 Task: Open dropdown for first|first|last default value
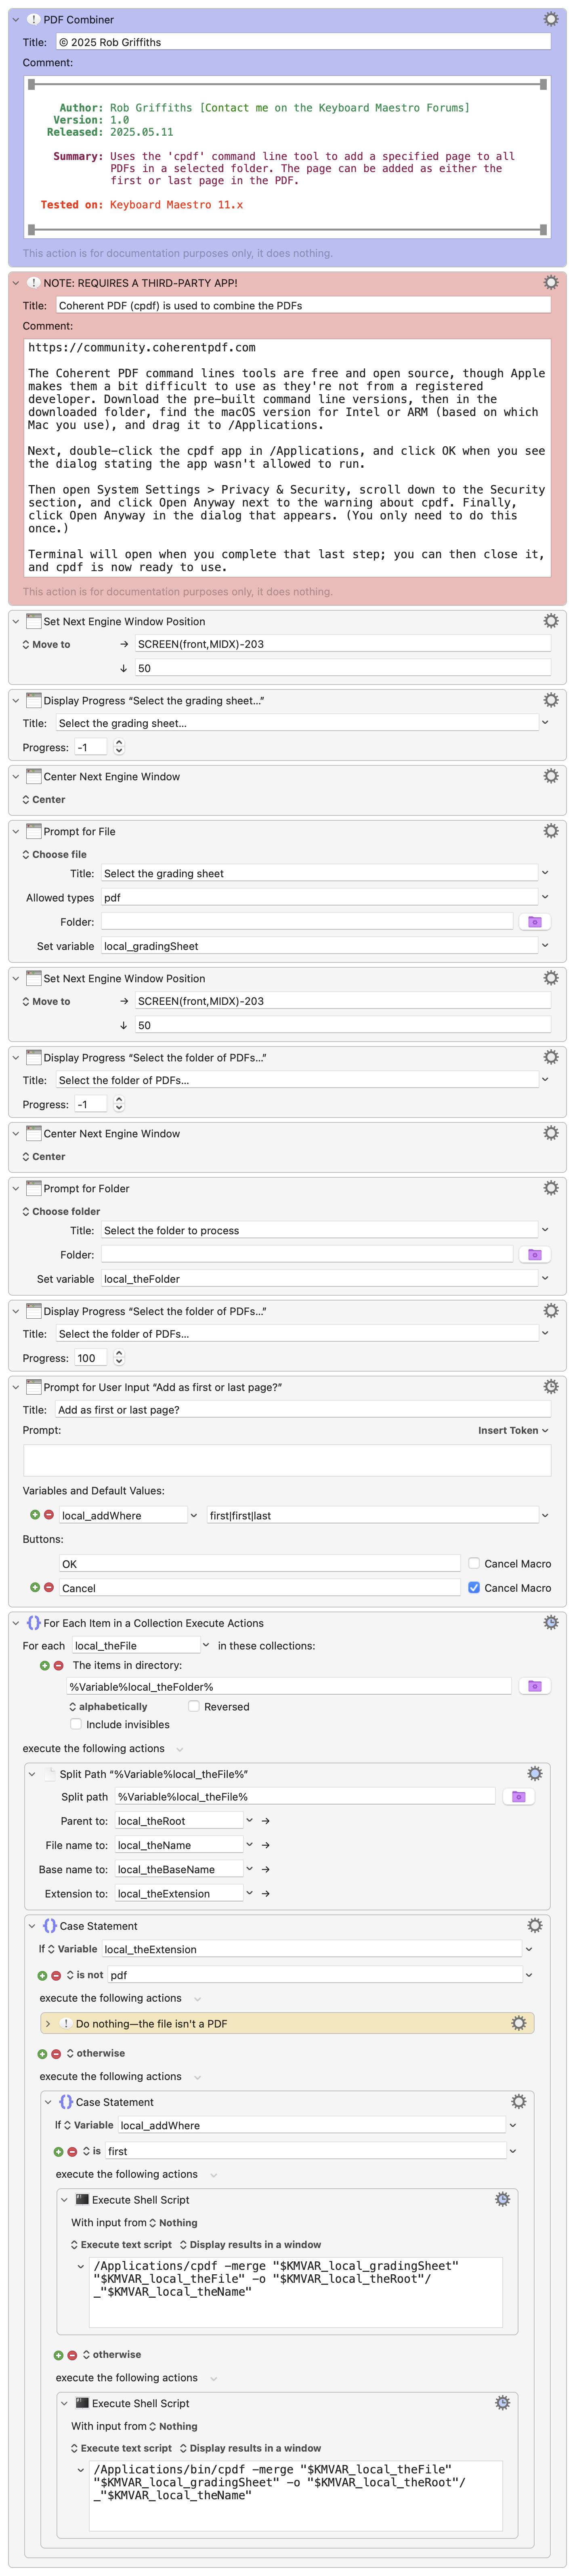click(x=545, y=1515)
